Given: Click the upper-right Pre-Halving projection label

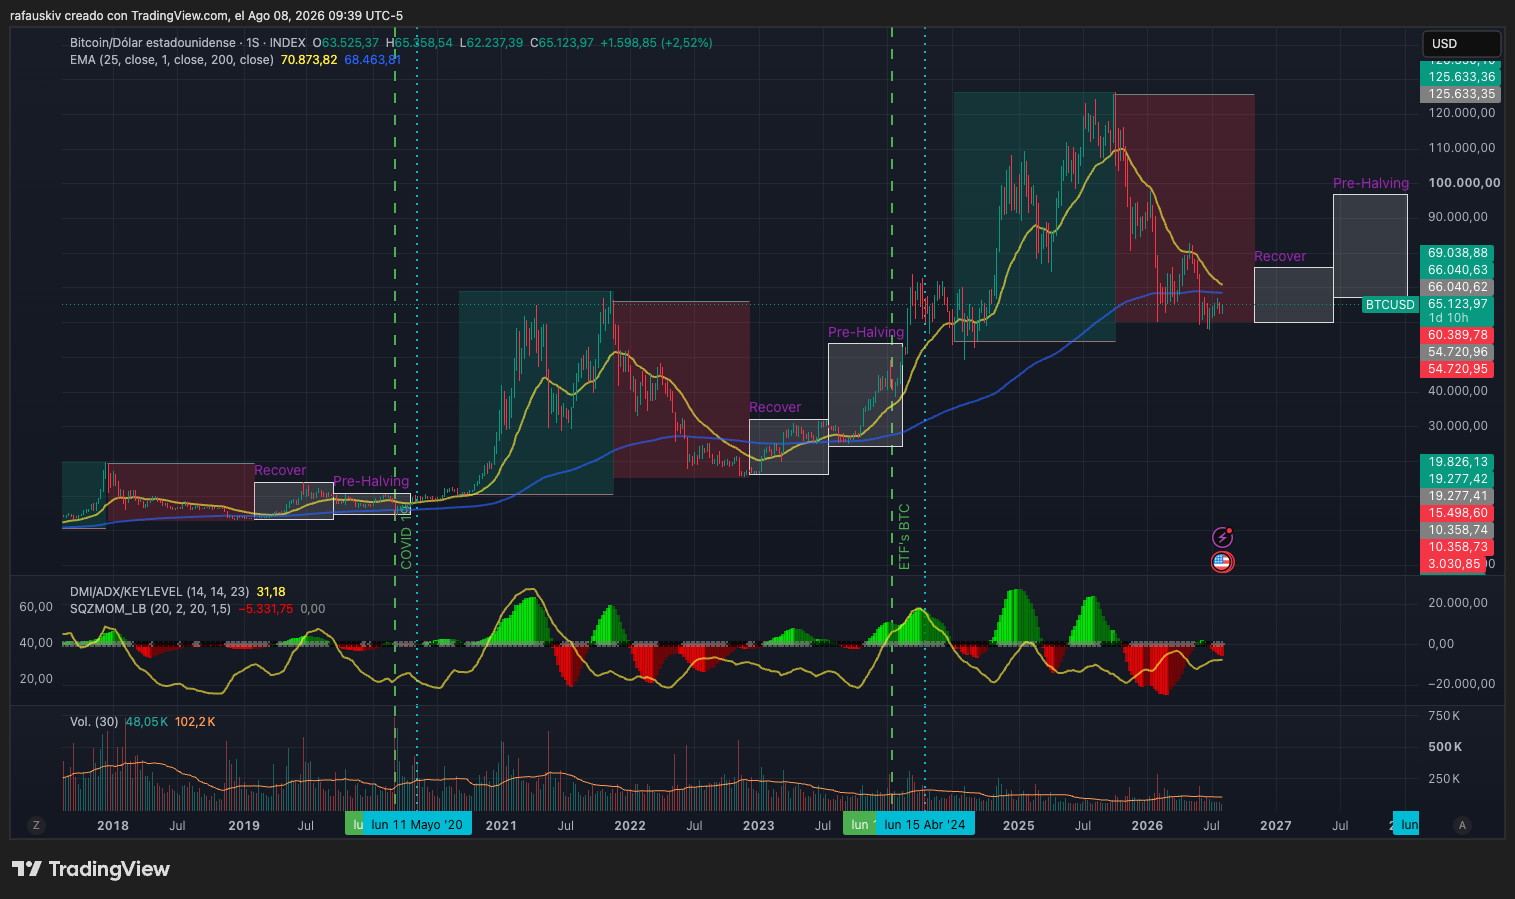Looking at the screenshot, I should point(1370,183).
